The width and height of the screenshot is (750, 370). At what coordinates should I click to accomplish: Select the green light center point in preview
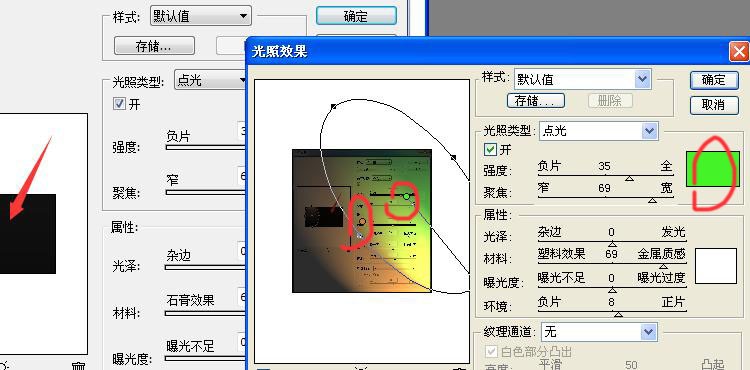[x=406, y=196]
